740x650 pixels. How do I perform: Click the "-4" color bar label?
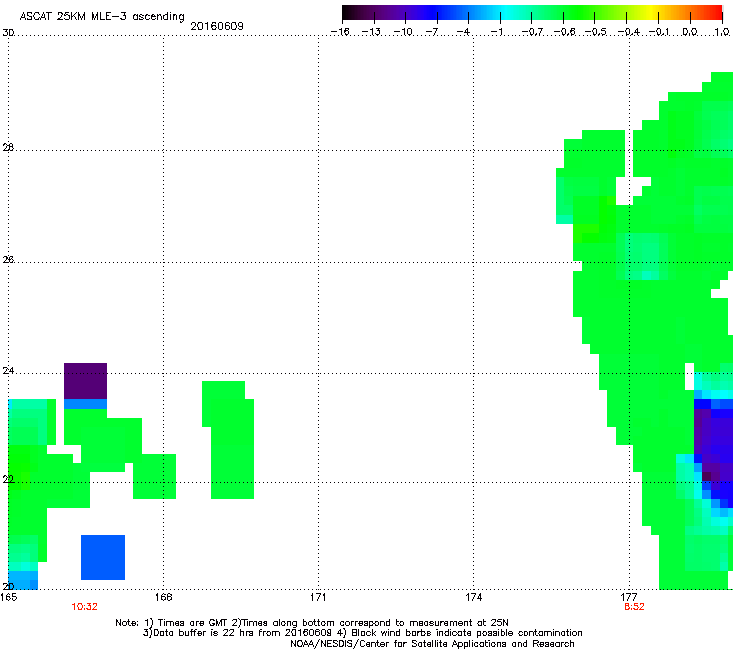(x=463, y=32)
